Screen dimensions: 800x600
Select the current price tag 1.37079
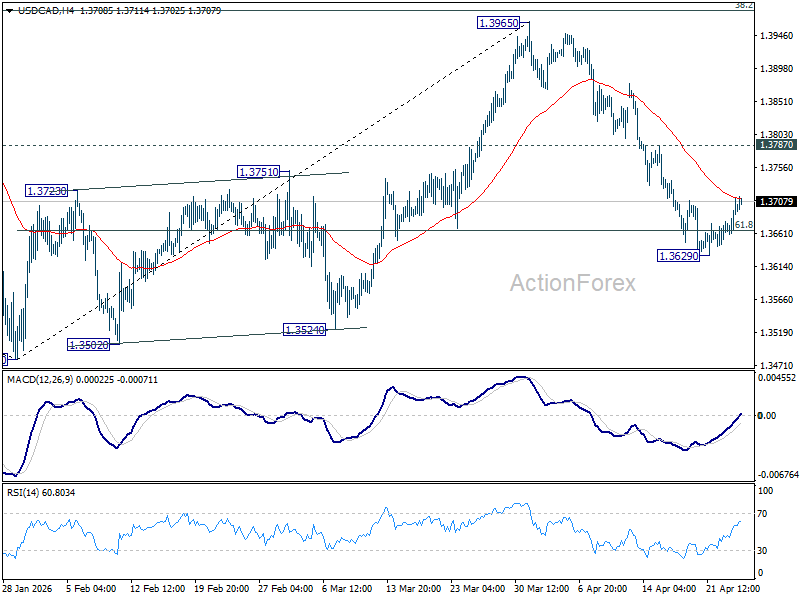pos(777,202)
